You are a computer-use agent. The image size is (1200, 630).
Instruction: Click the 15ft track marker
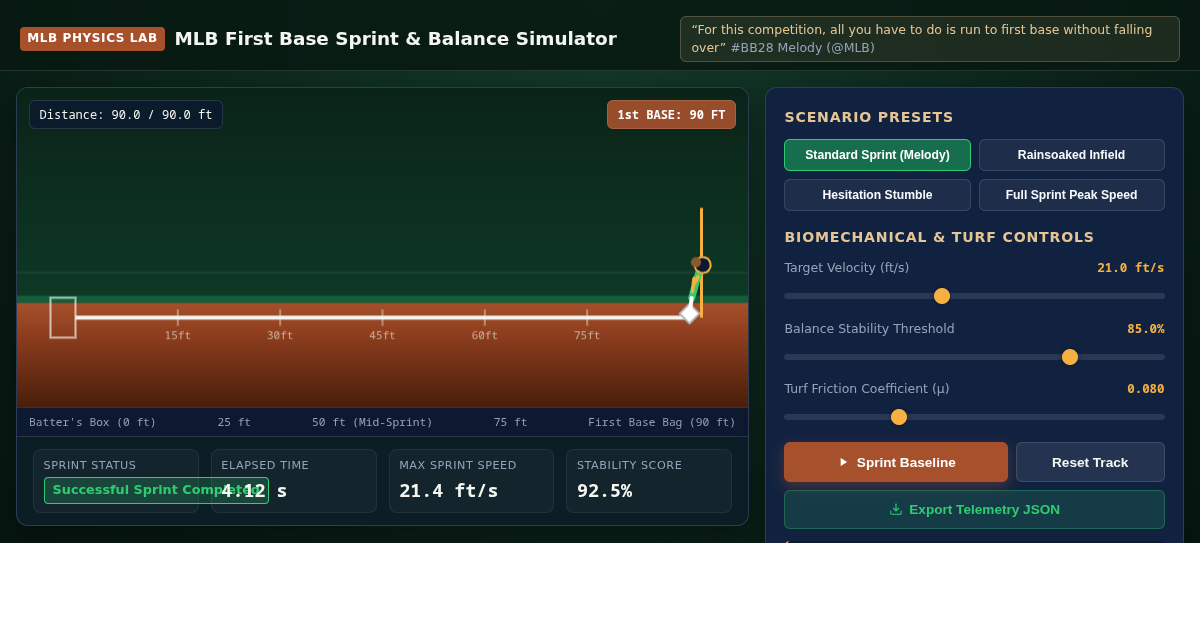178,335
